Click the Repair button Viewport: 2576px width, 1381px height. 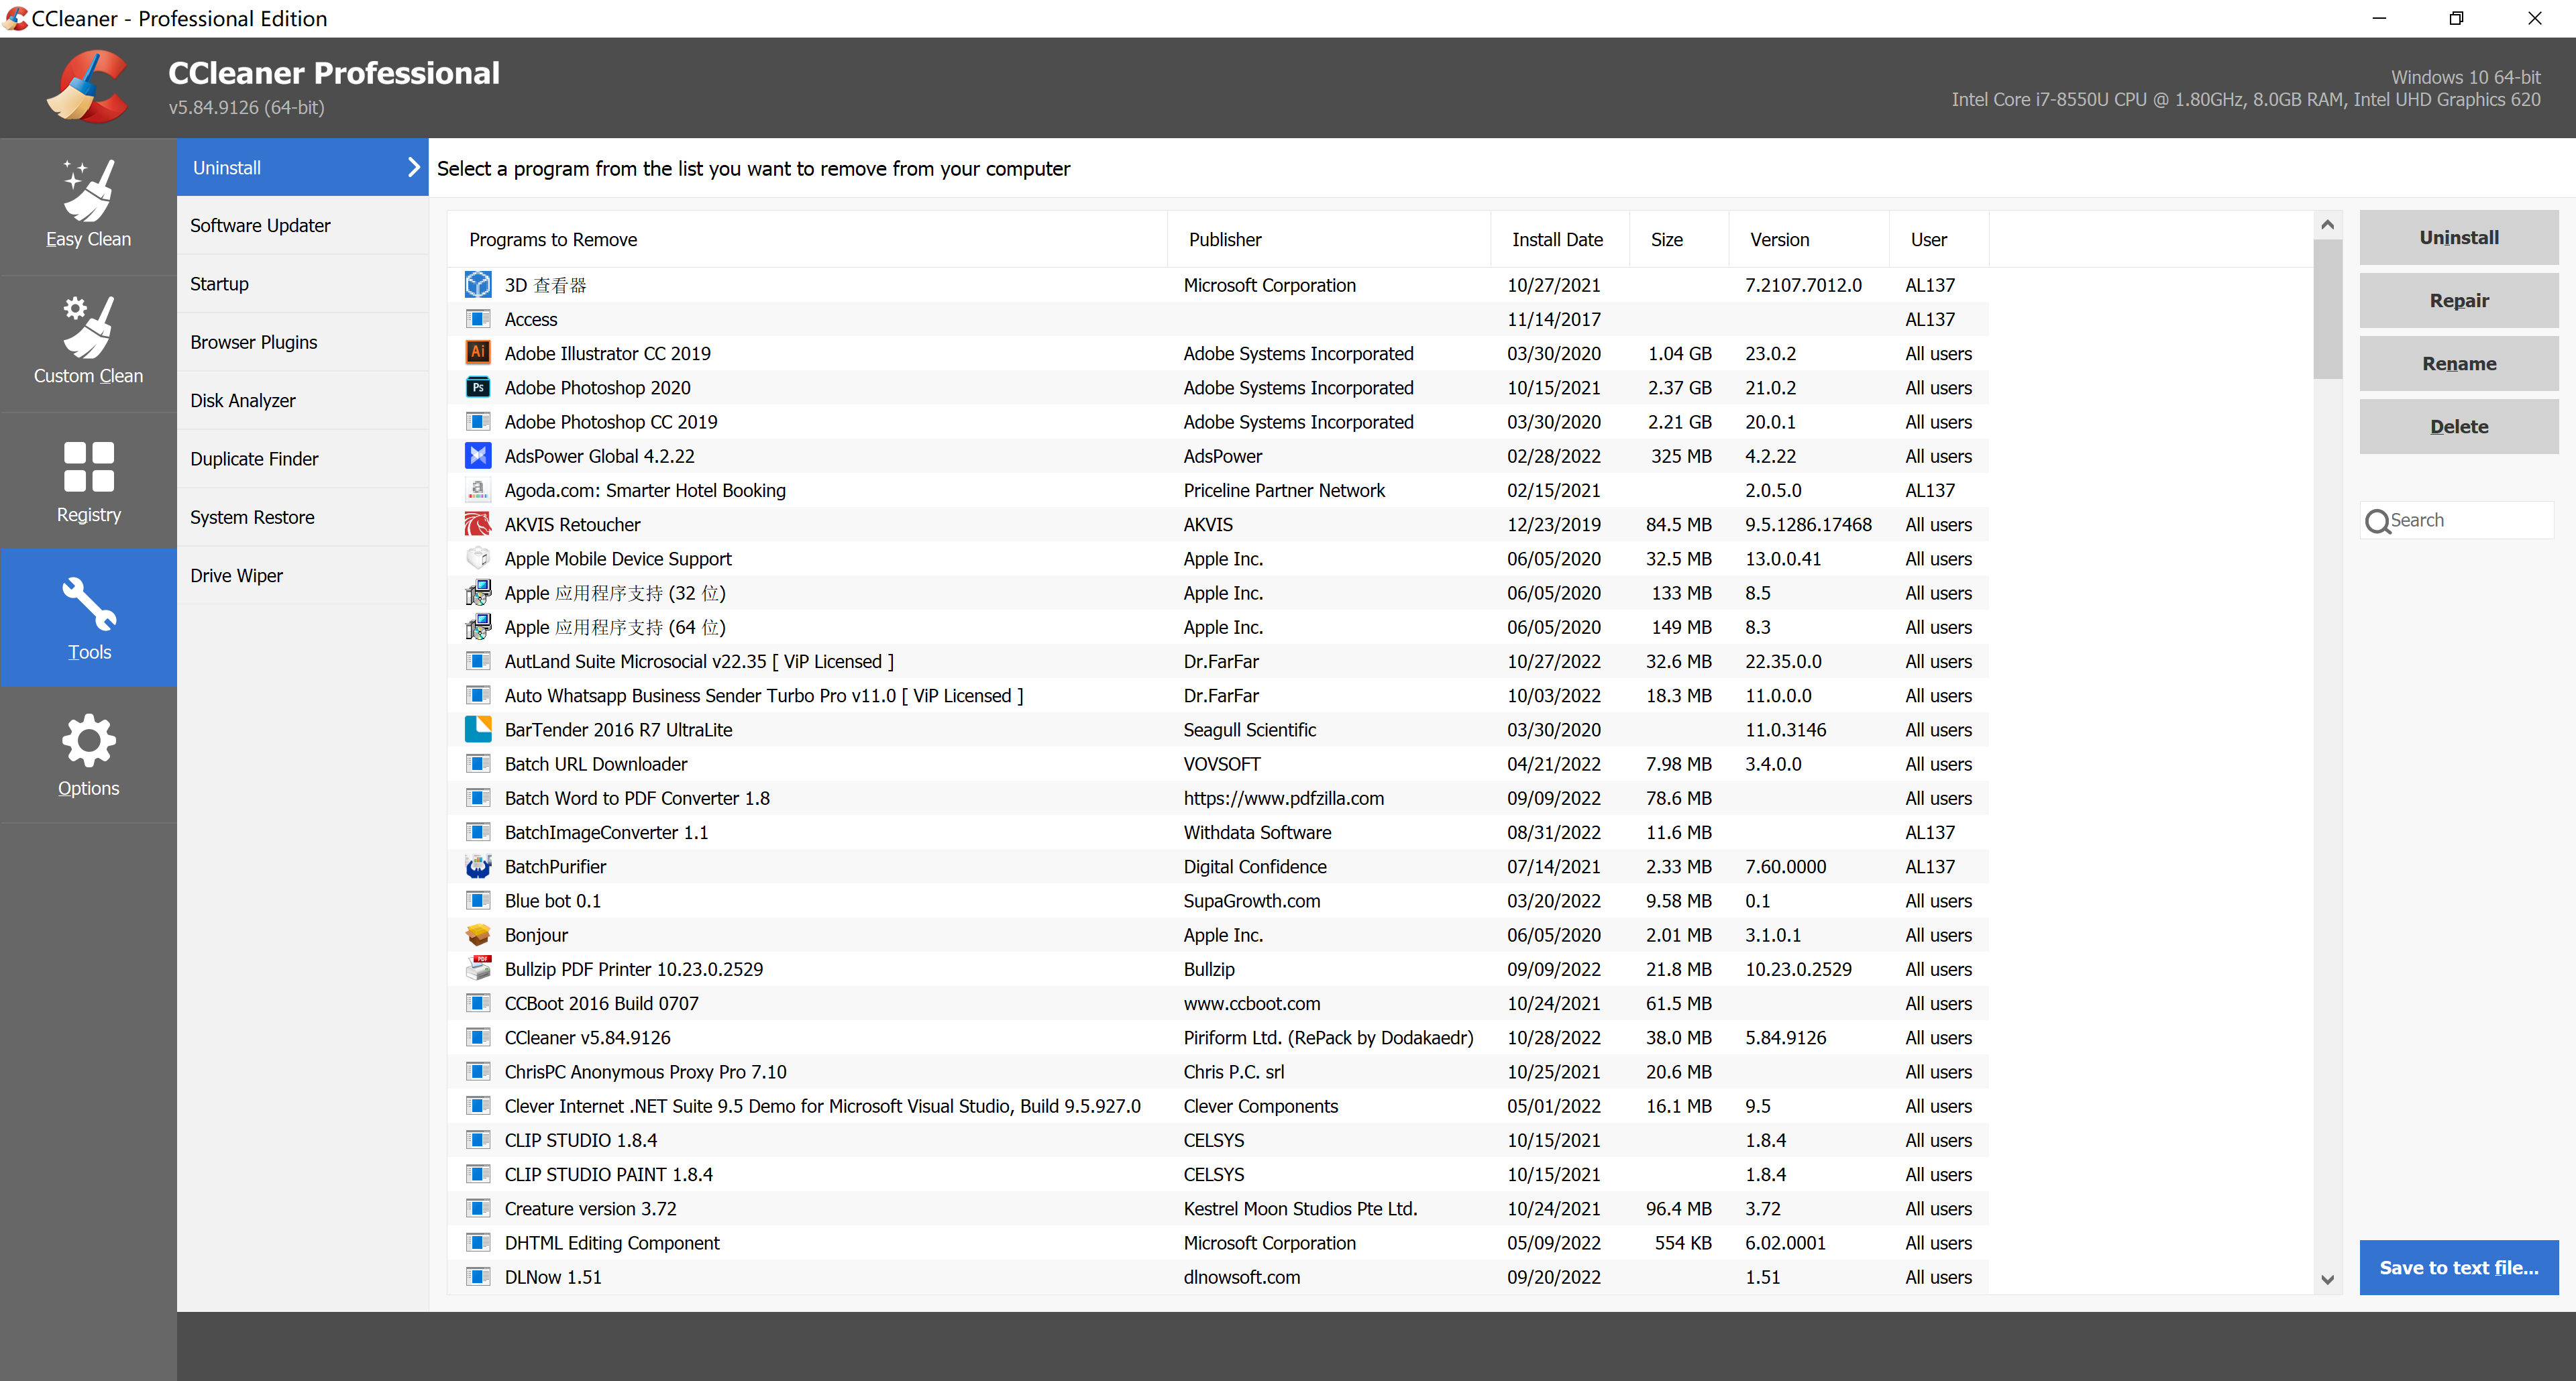point(2459,300)
